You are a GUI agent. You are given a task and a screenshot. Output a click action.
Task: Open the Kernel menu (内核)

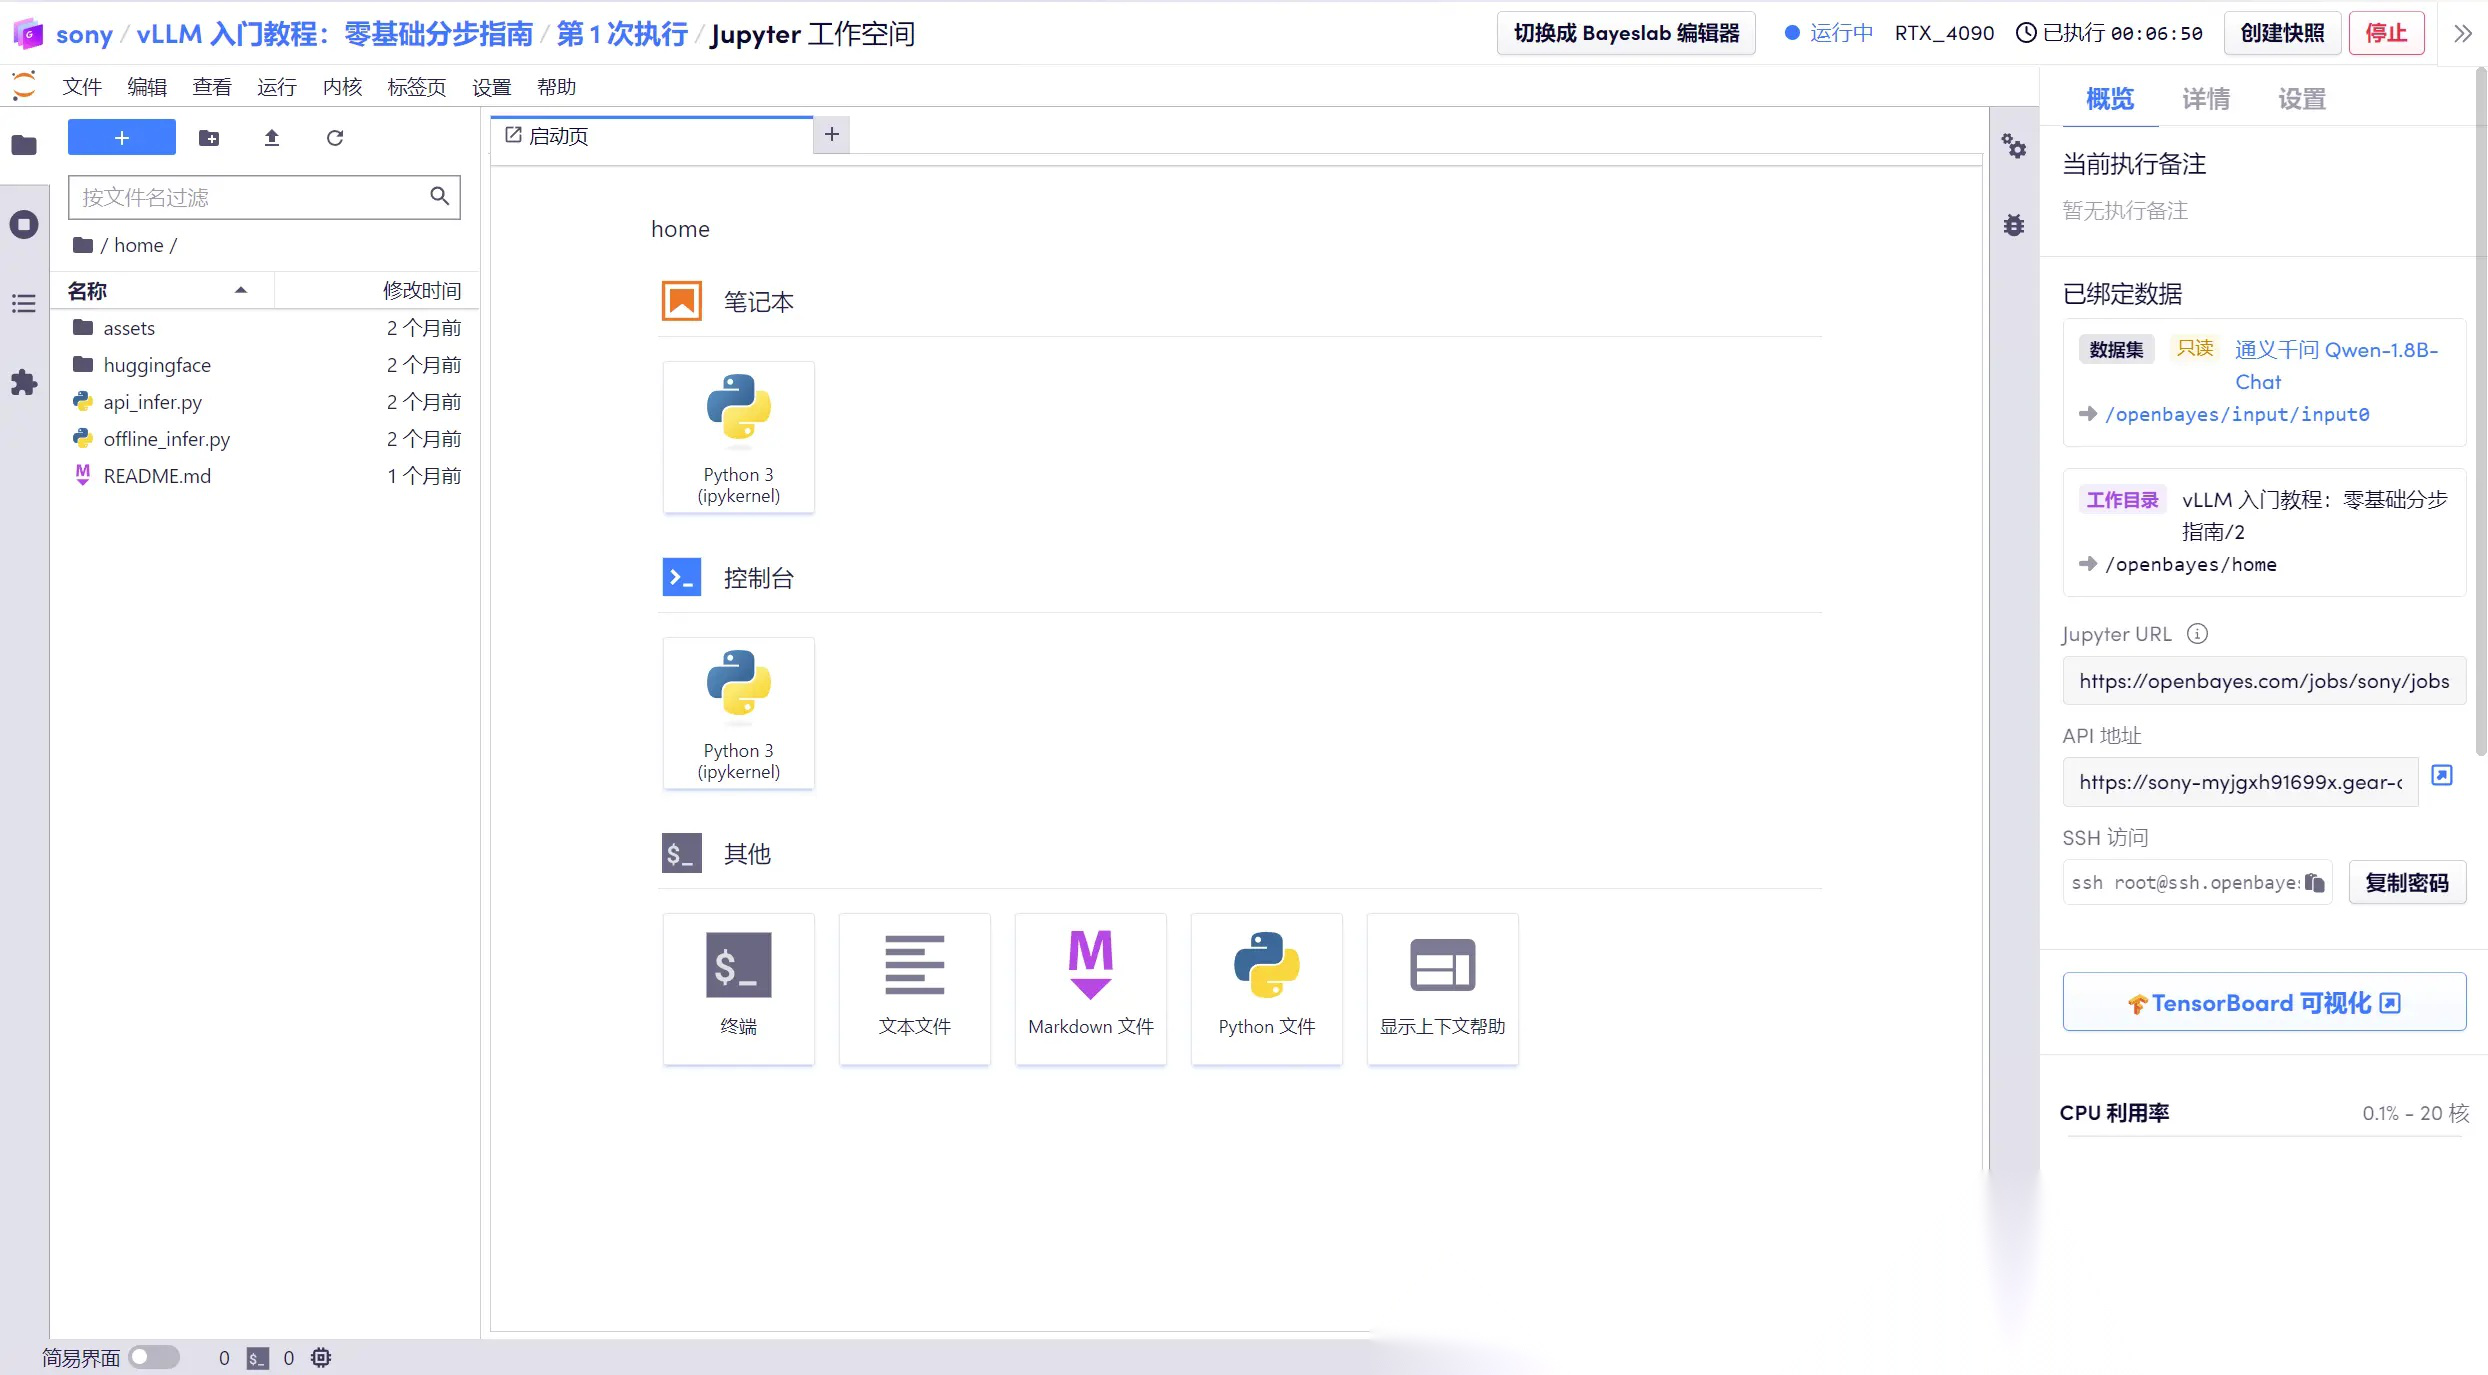click(x=342, y=87)
